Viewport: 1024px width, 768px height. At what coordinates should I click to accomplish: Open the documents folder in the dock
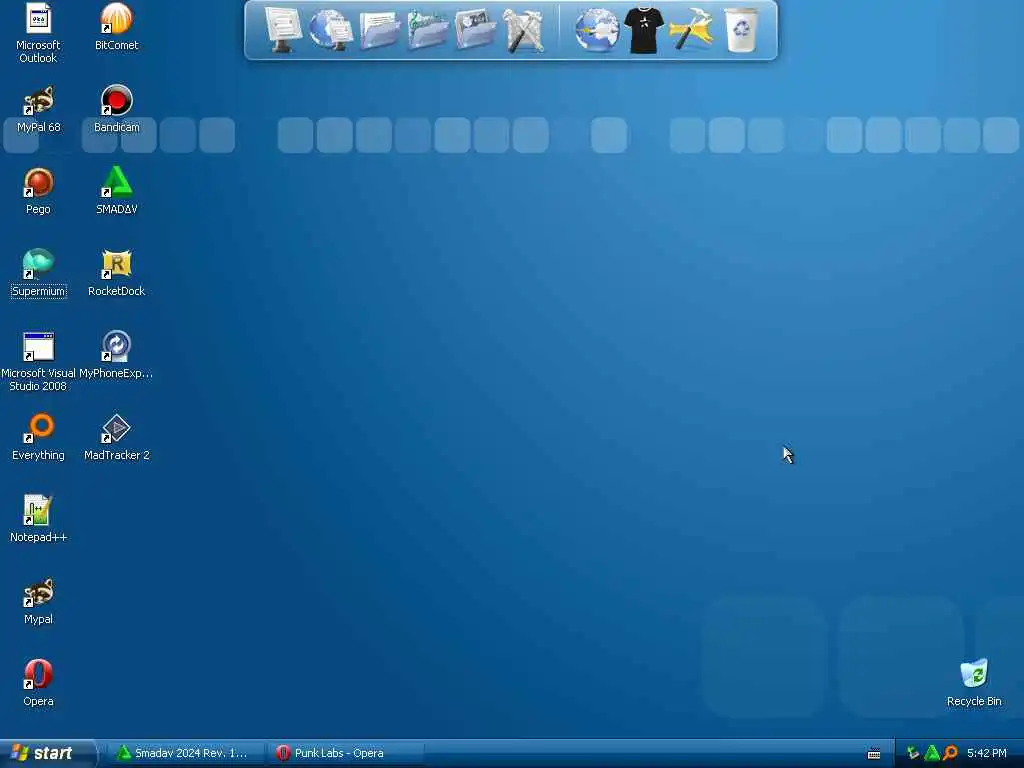(x=379, y=30)
